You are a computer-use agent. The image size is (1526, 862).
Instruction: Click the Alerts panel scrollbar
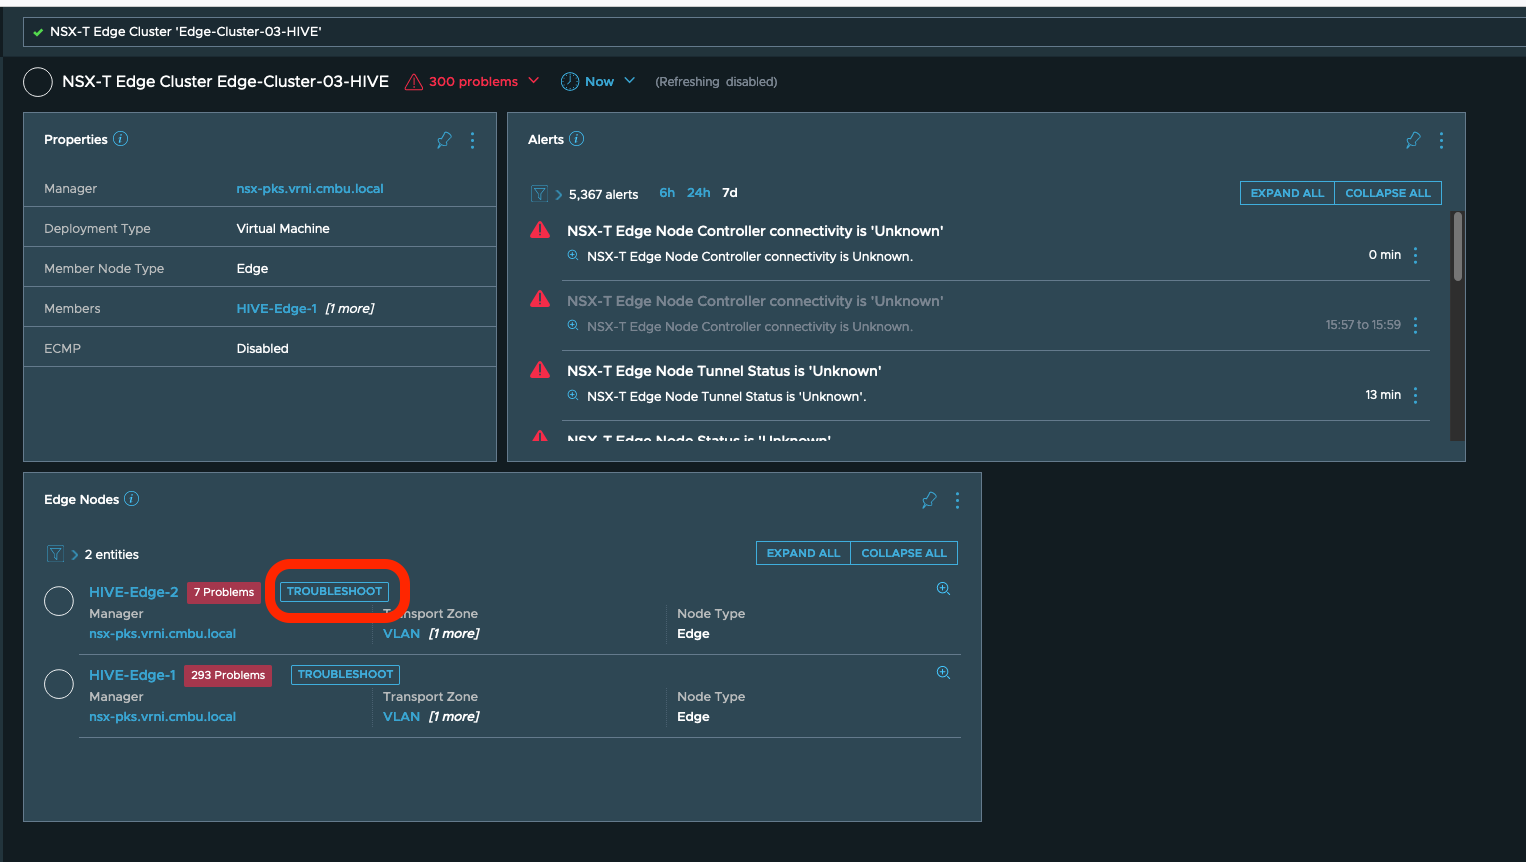1457,247
